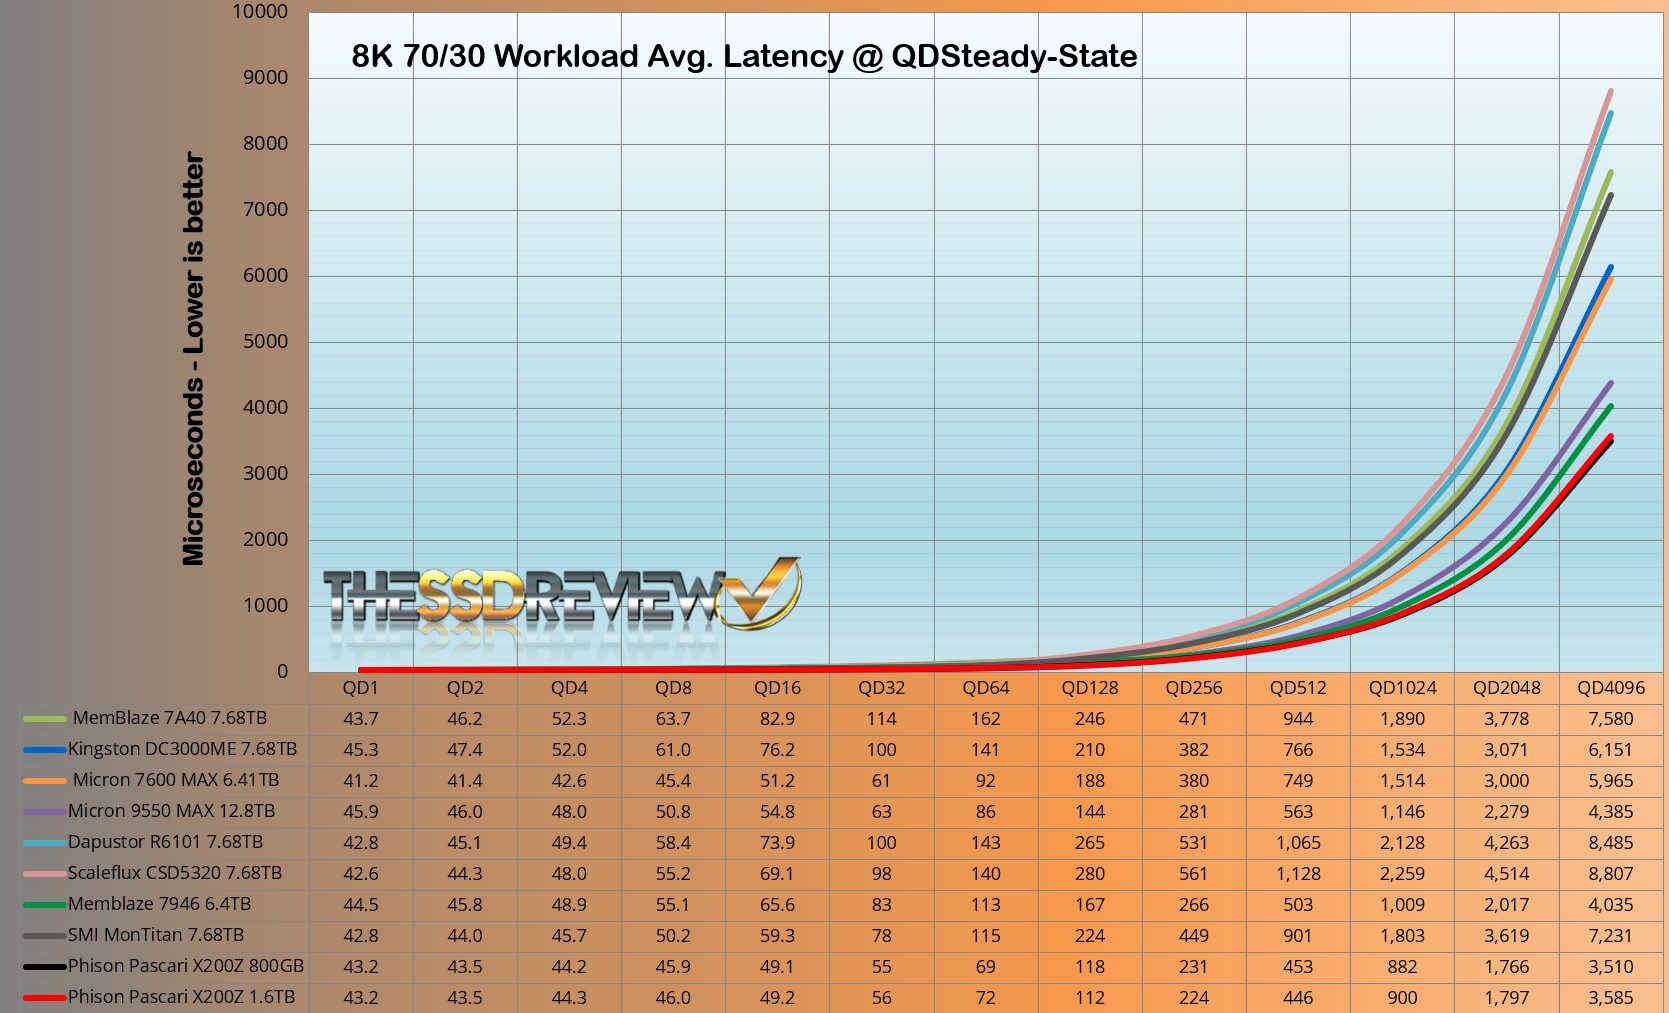The image size is (1669, 1013).
Task: Select Phison 800GB's QD1024 value 882
Action: [x=1402, y=967]
